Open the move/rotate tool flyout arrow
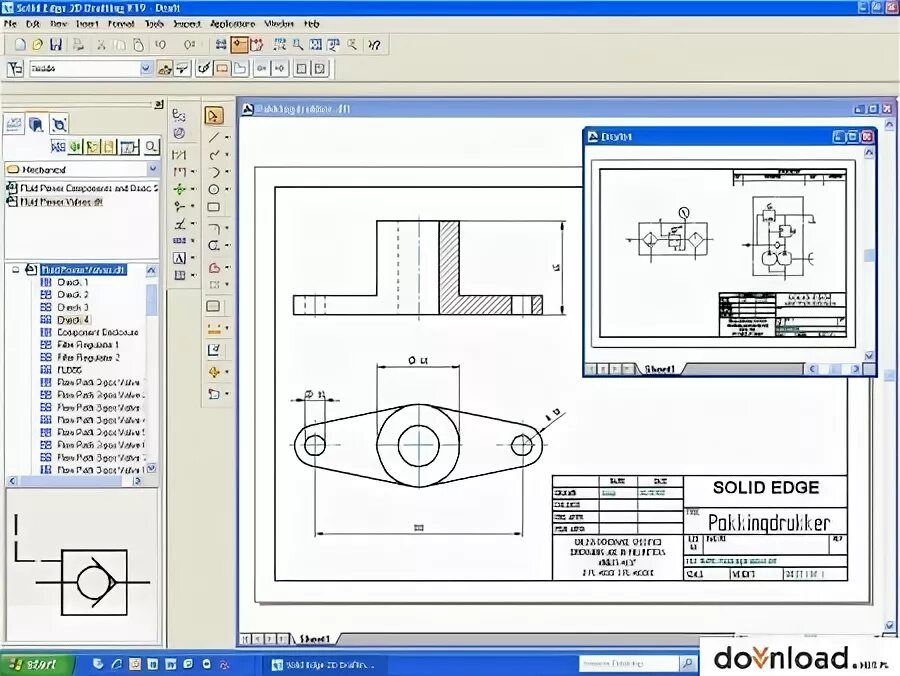This screenshot has width=900, height=676. click(x=227, y=372)
